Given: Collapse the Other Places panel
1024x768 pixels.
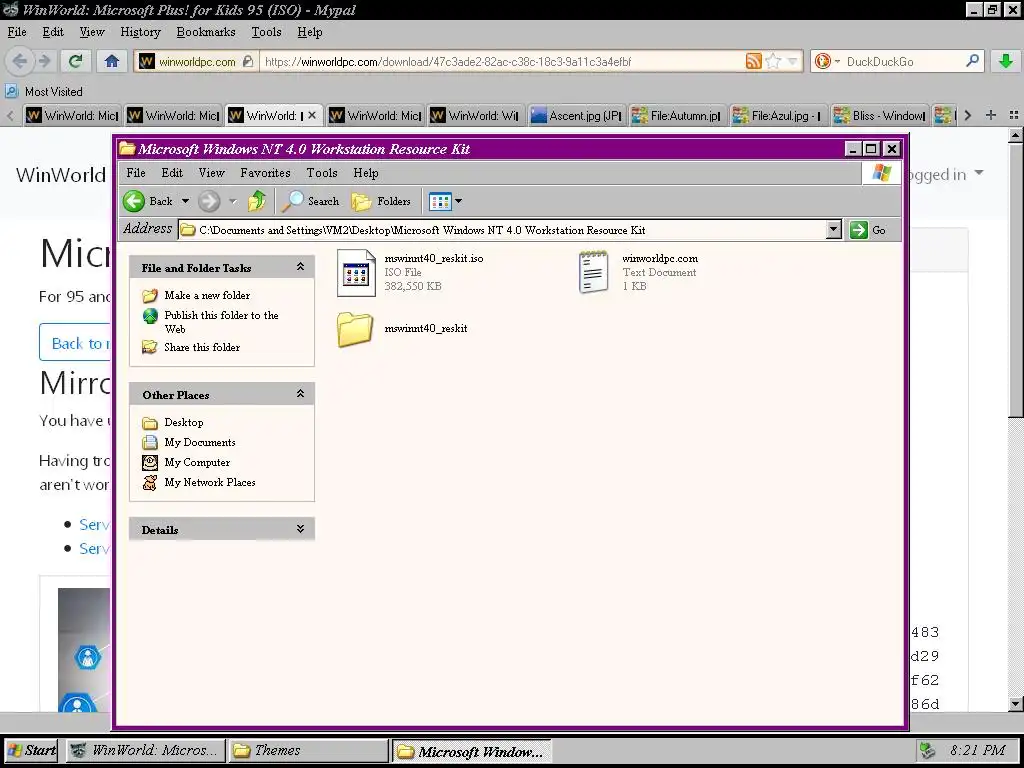Looking at the screenshot, I should pyautogui.click(x=300, y=394).
